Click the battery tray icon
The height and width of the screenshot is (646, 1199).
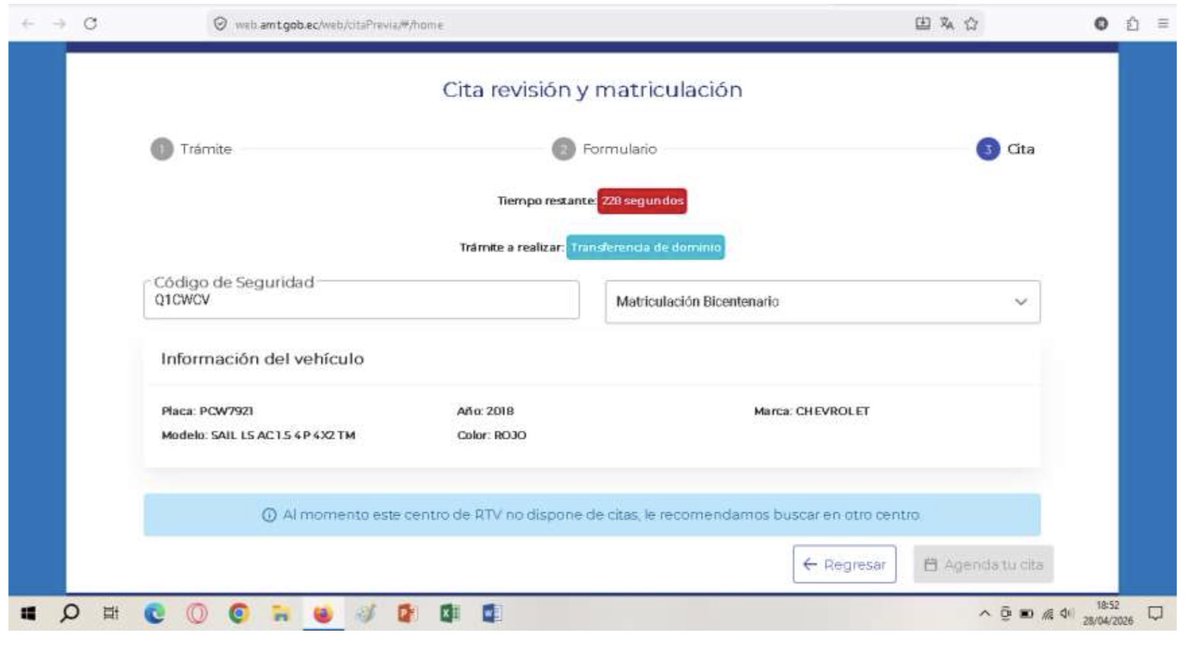click(x=1026, y=613)
